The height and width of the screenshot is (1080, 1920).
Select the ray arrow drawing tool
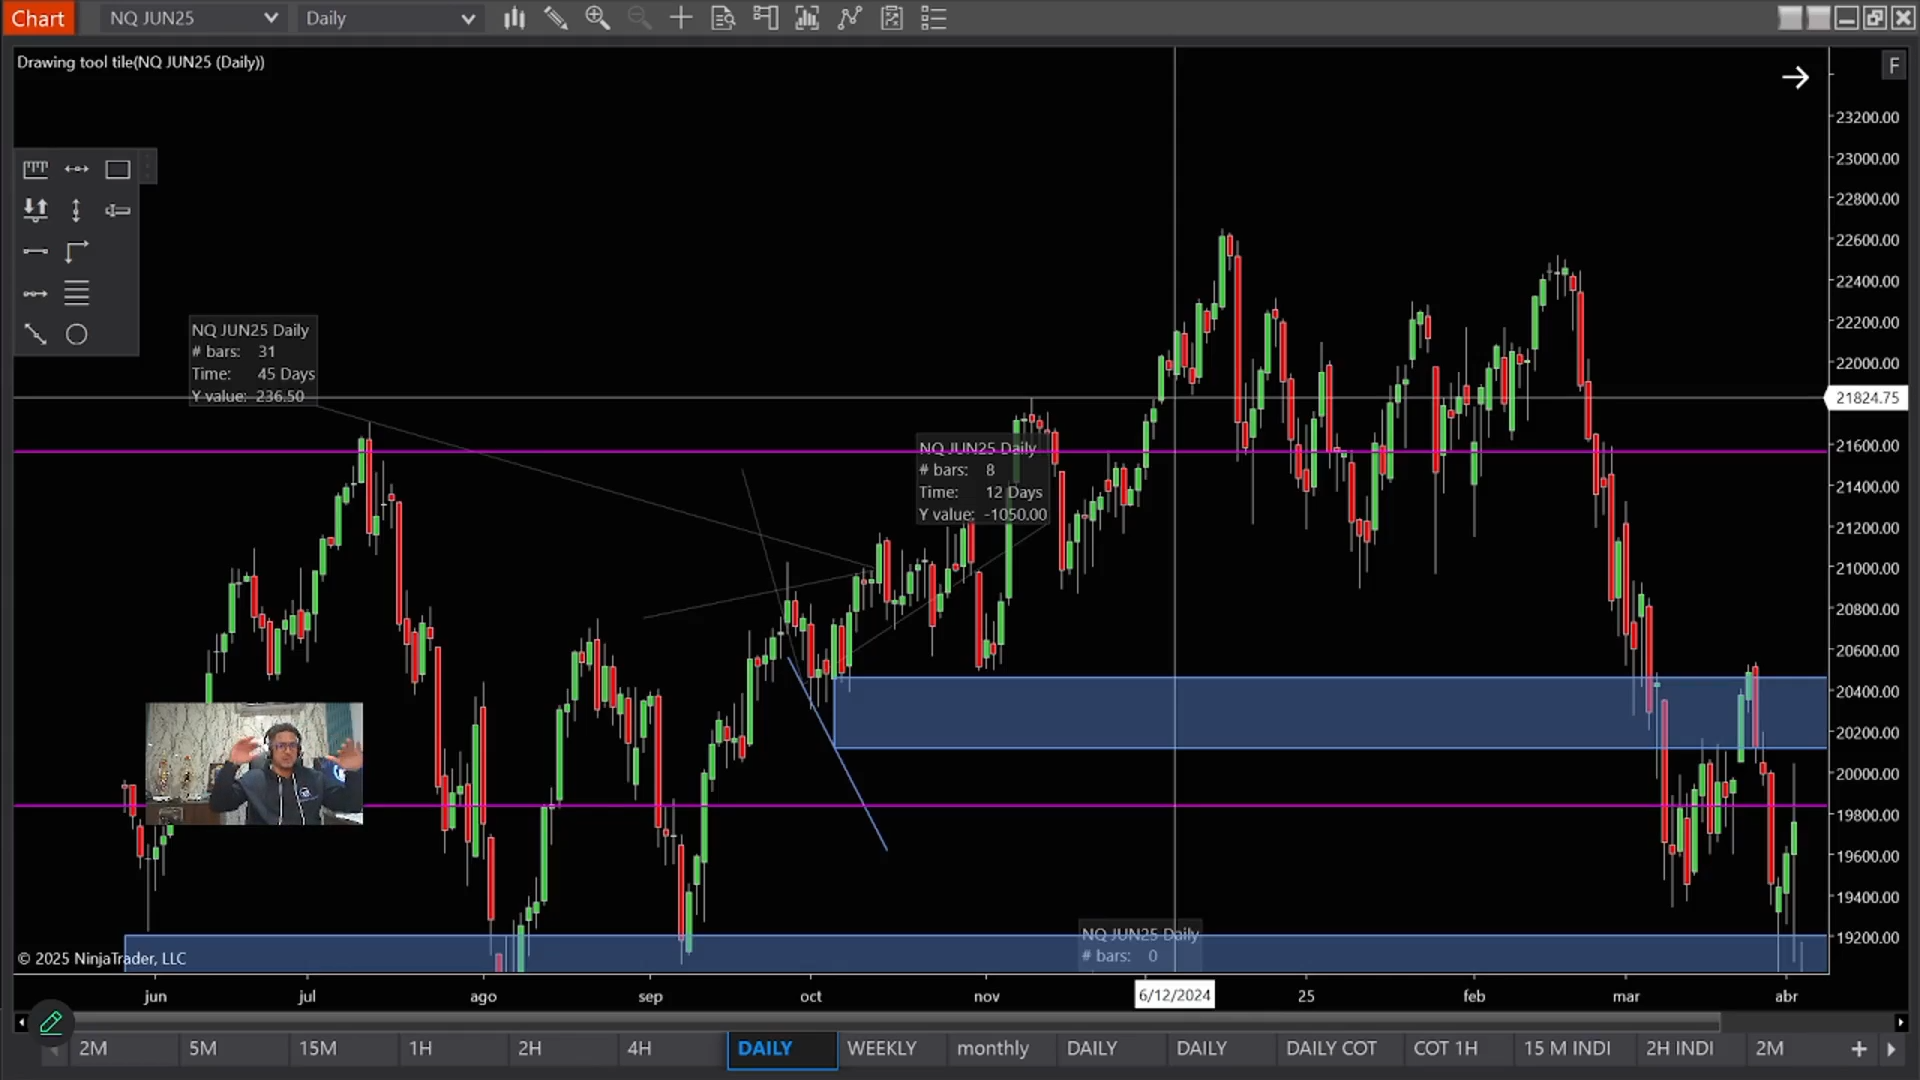(x=35, y=293)
